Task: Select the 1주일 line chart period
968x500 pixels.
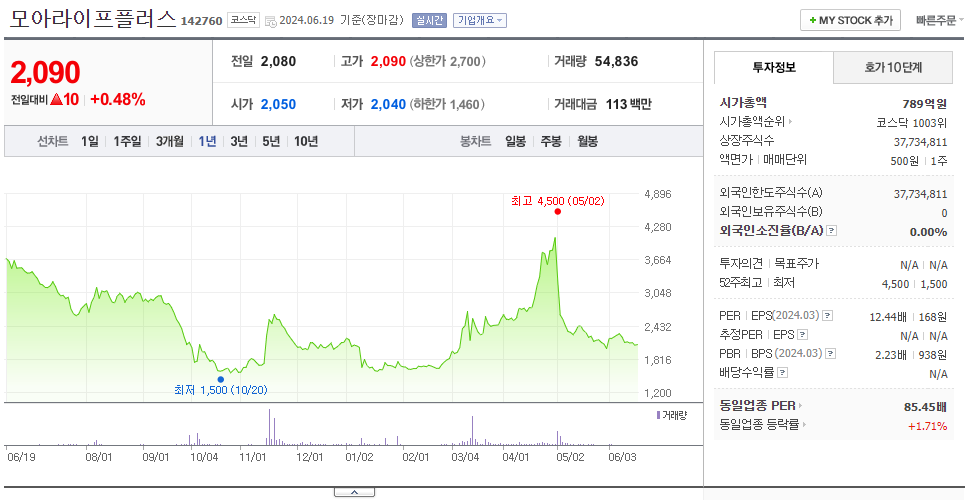Action: tap(127, 141)
